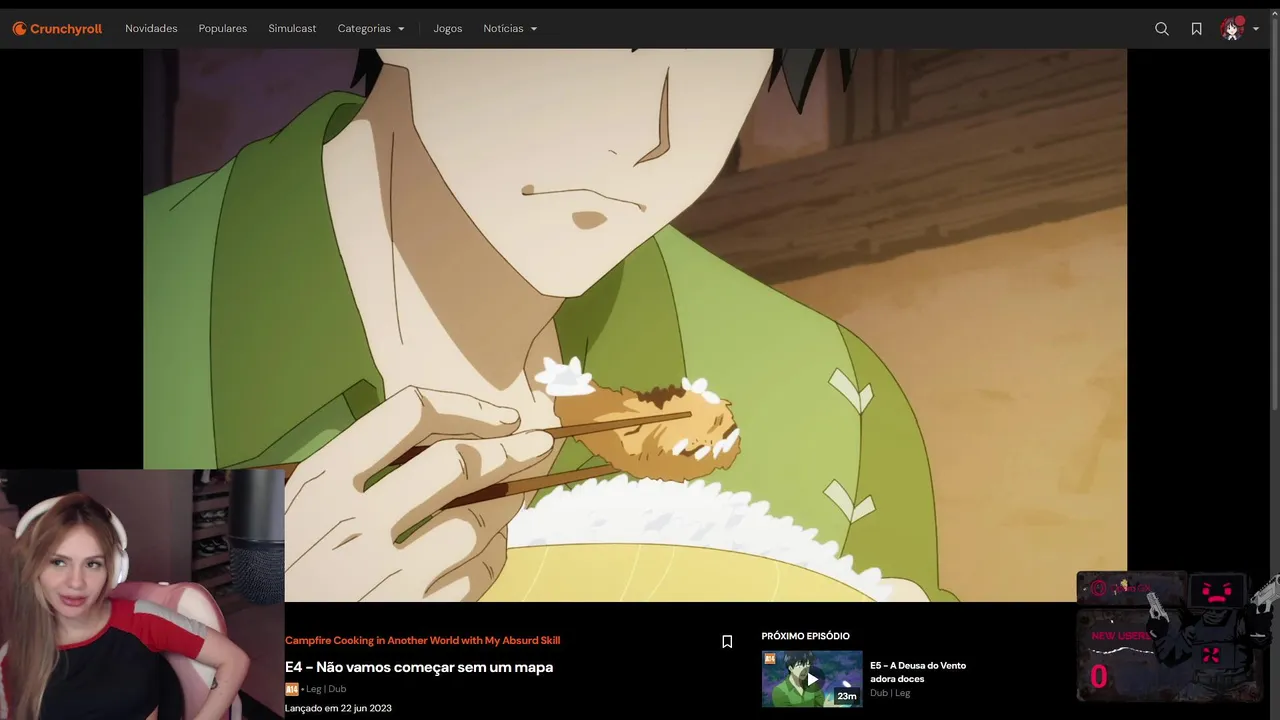The height and width of the screenshot is (720, 1280).
Task: Click the 23m duration badge on thumbnail
Action: coord(847,696)
